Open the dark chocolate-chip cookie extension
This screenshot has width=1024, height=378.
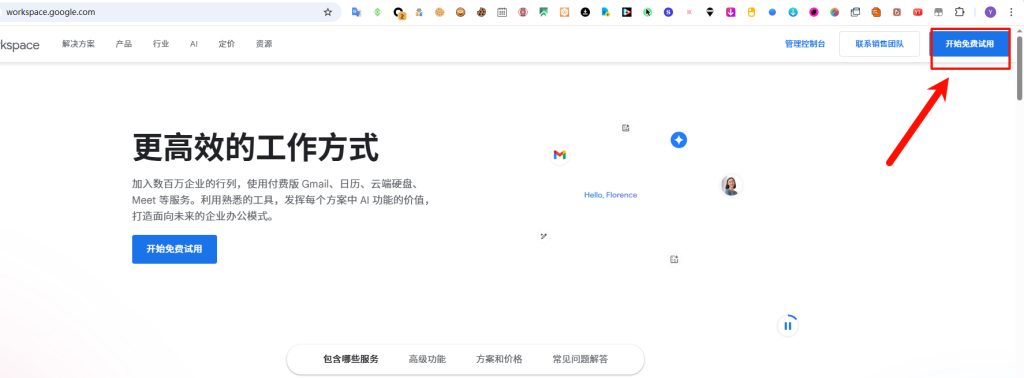coord(481,12)
